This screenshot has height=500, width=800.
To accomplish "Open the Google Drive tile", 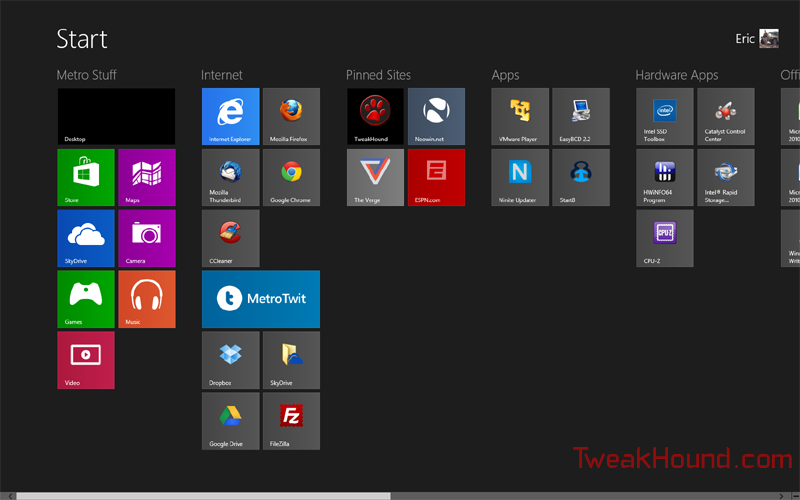I will click(x=231, y=421).
